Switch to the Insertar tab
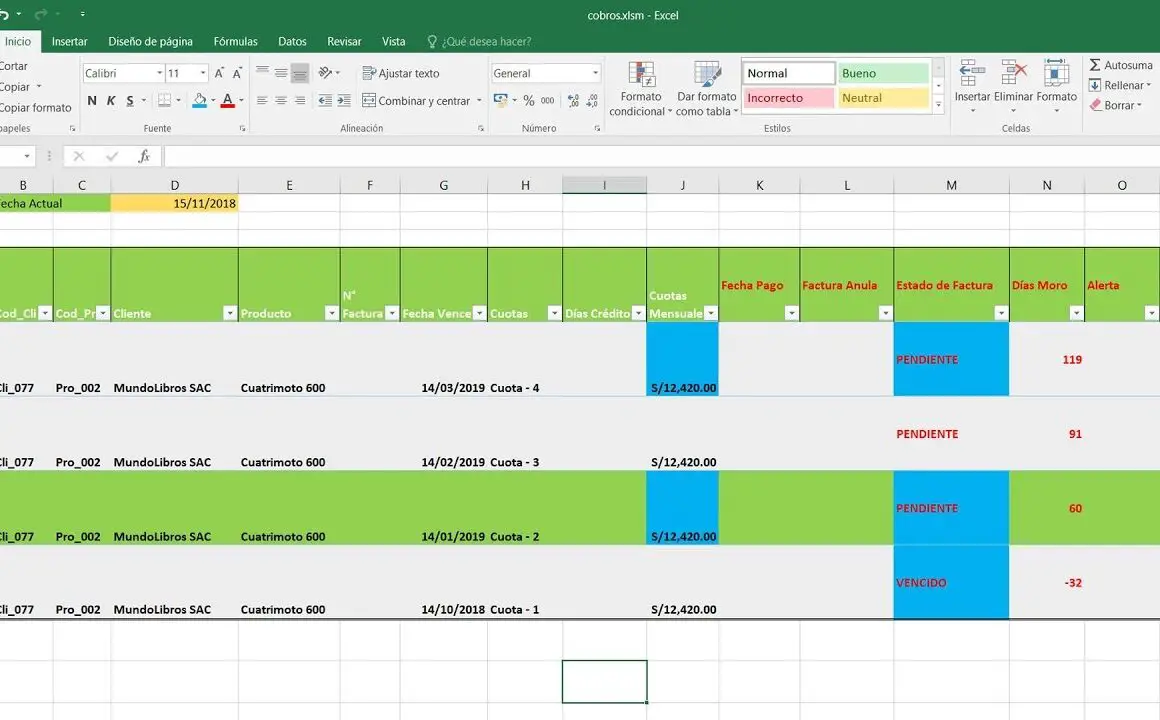This screenshot has width=1160, height=720. 70,42
